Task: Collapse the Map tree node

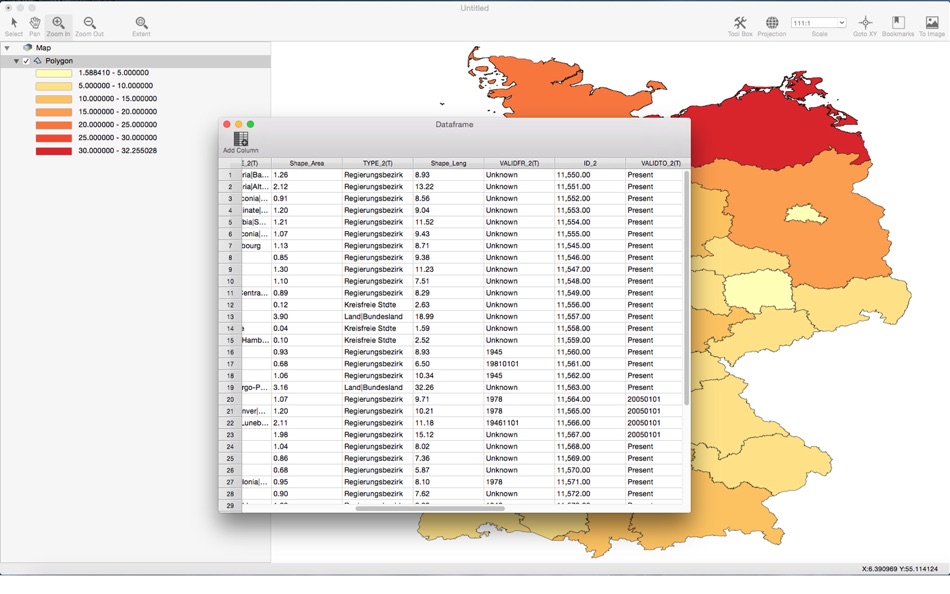Action: 7,48
